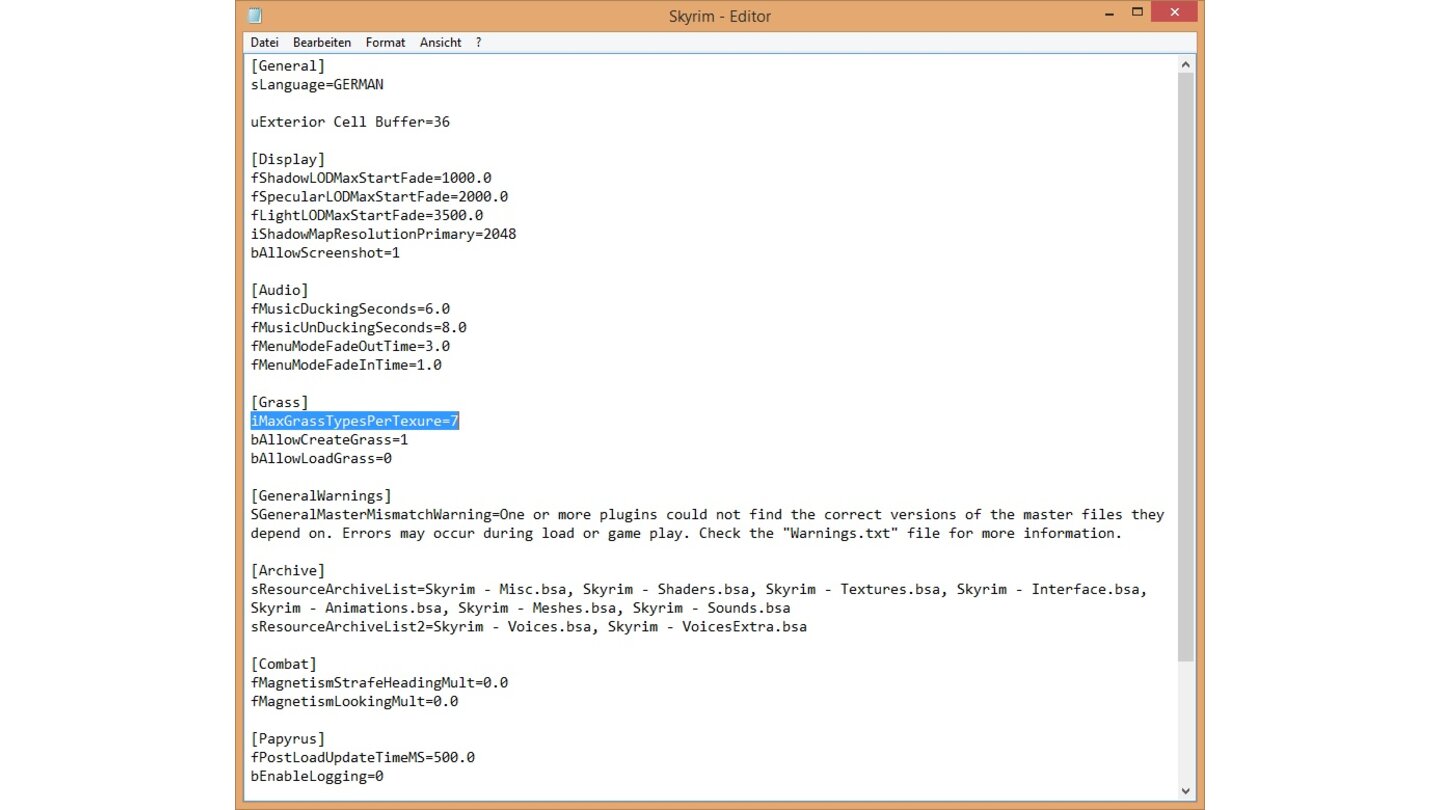This screenshot has height=810, width=1440.
Task: Click the [Audio] section header
Action: tap(280, 290)
